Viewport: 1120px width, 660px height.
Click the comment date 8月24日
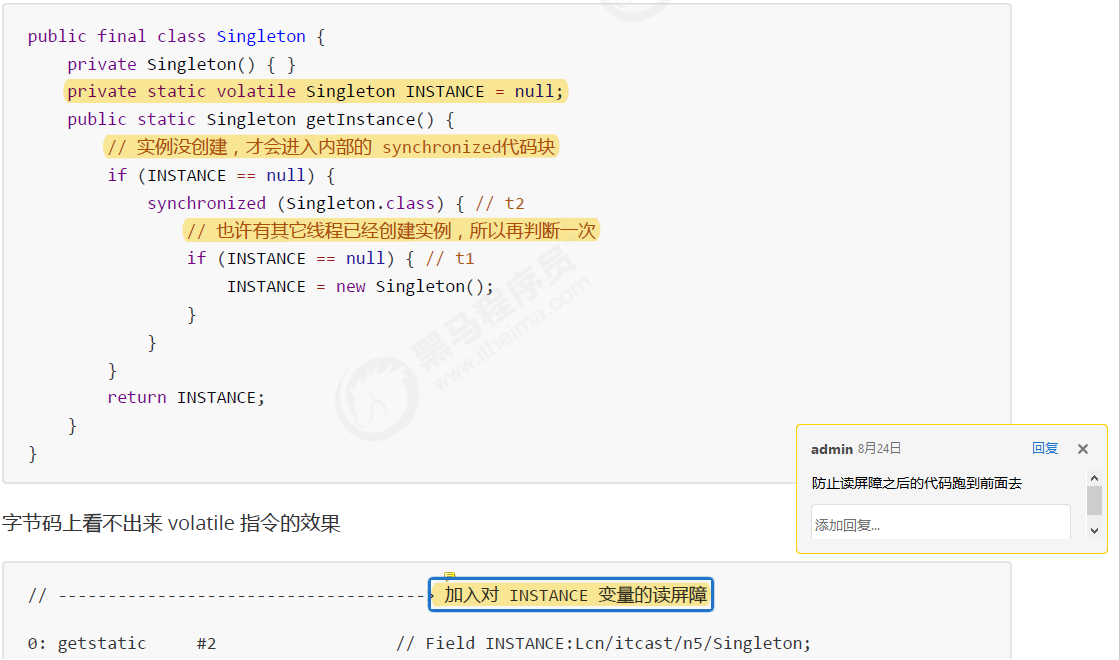pyautogui.click(x=879, y=449)
